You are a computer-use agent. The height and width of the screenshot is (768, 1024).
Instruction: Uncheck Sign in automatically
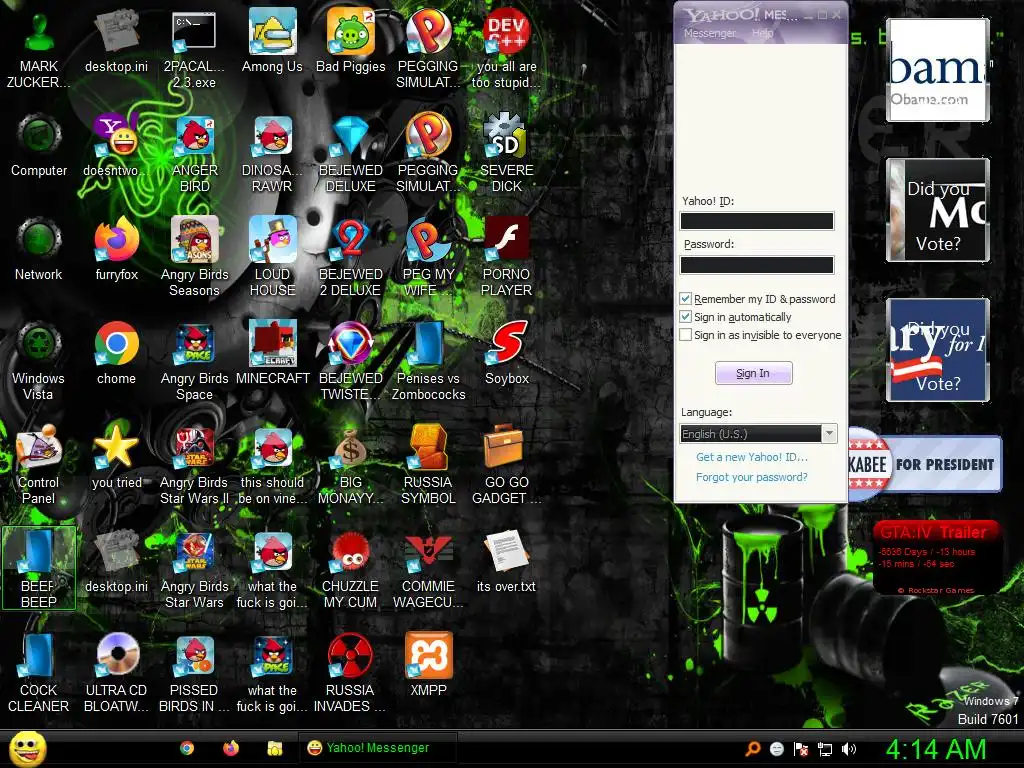(x=685, y=317)
